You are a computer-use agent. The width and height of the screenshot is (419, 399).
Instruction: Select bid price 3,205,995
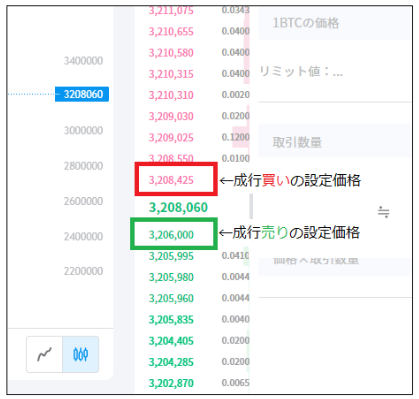[171, 256]
